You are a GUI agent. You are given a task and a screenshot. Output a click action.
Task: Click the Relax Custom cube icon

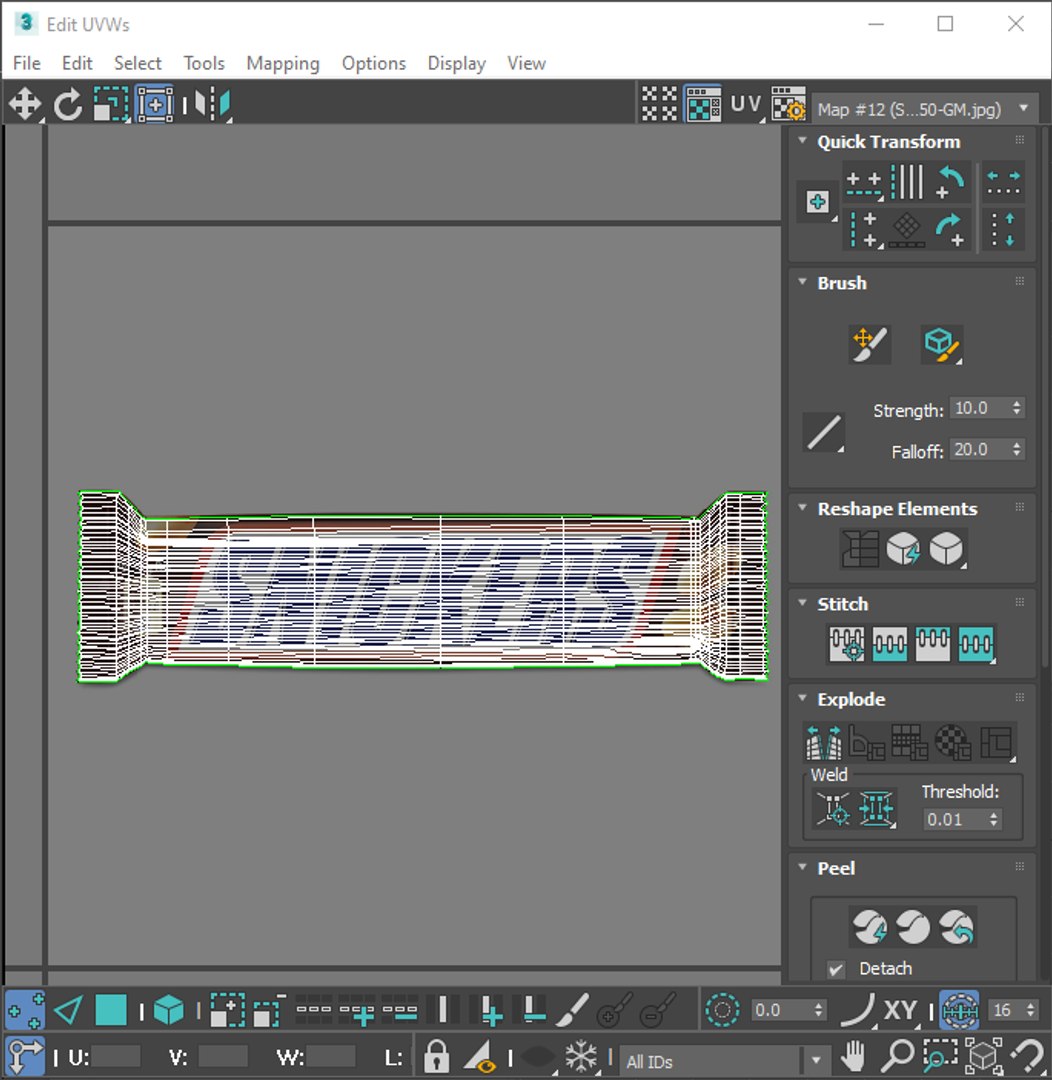click(947, 549)
